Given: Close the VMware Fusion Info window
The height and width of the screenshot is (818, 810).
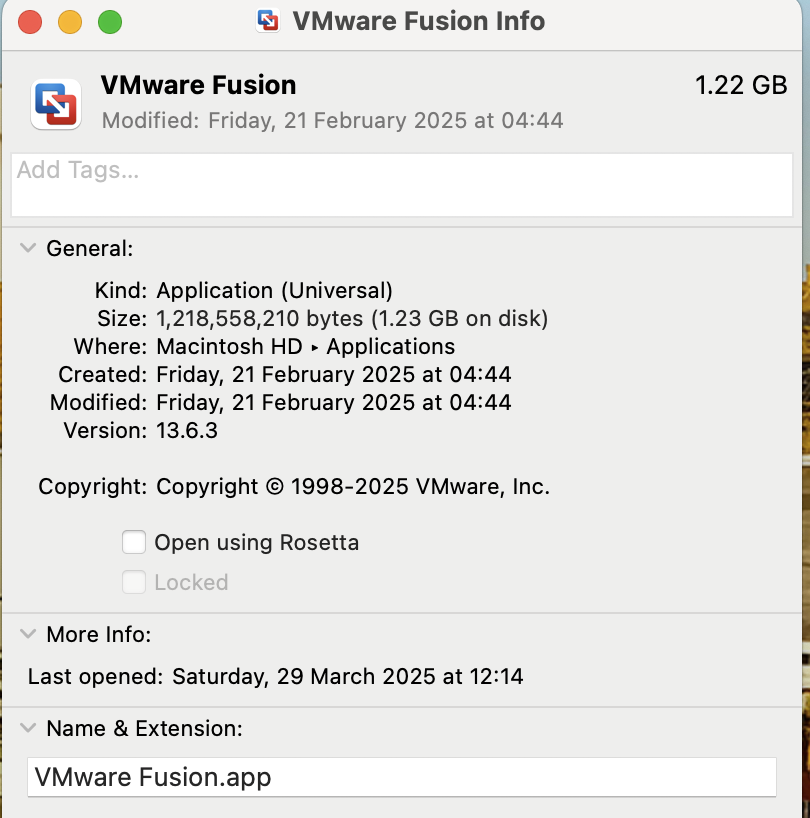Looking at the screenshot, I should tap(30, 21).
